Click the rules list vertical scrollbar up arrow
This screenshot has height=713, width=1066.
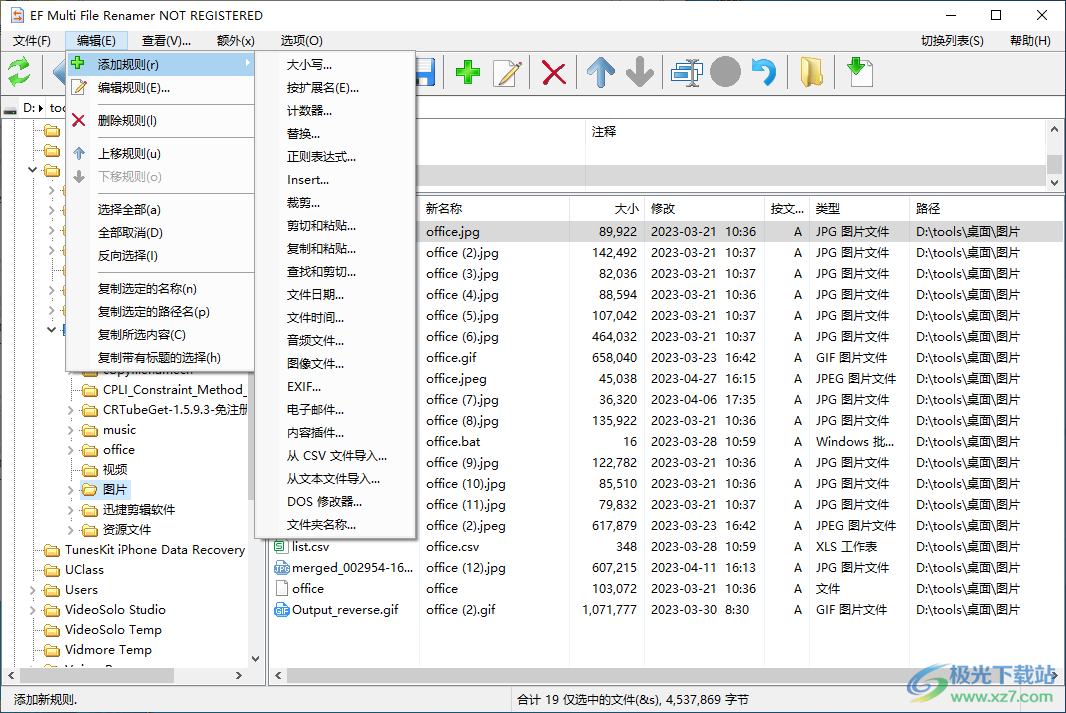pyautogui.click(x=1054, y=129)
